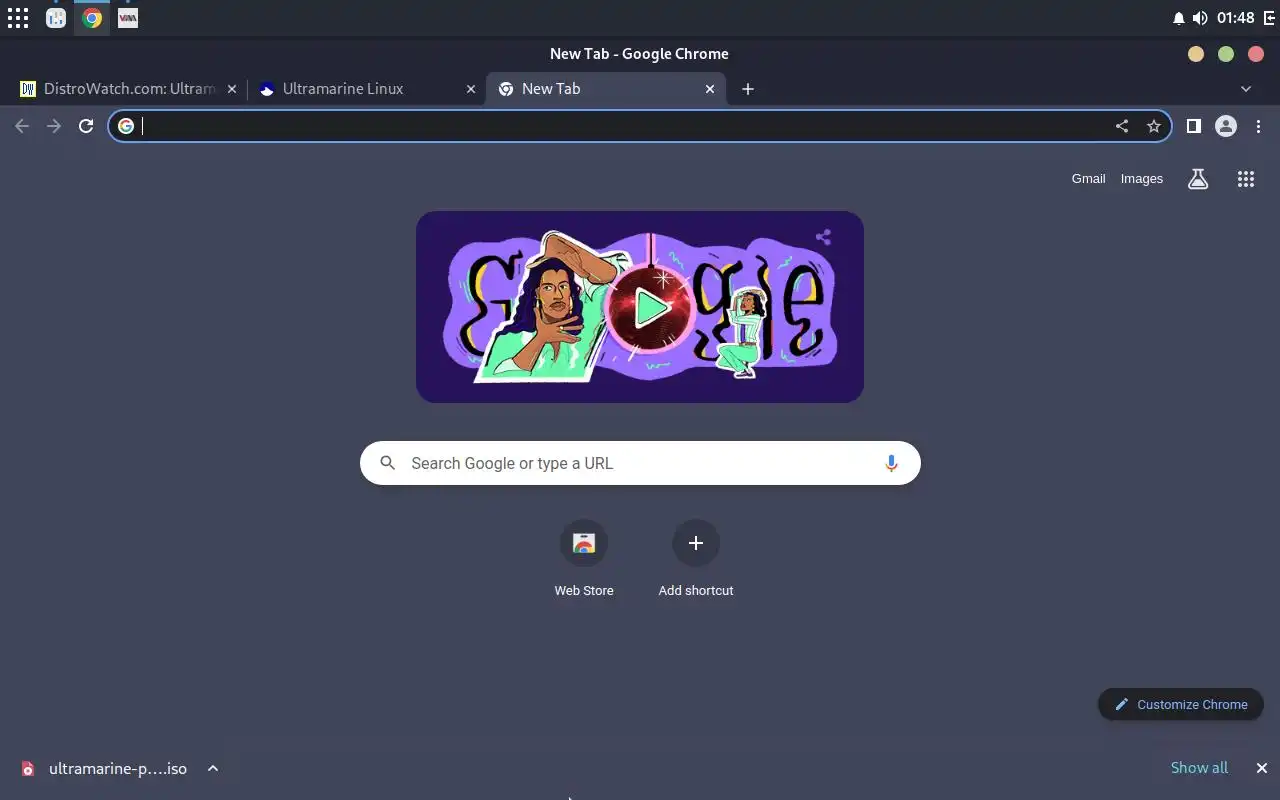Open the Web Store shortcut
This screenshot has height=800, width=1280.
[584, 560]
